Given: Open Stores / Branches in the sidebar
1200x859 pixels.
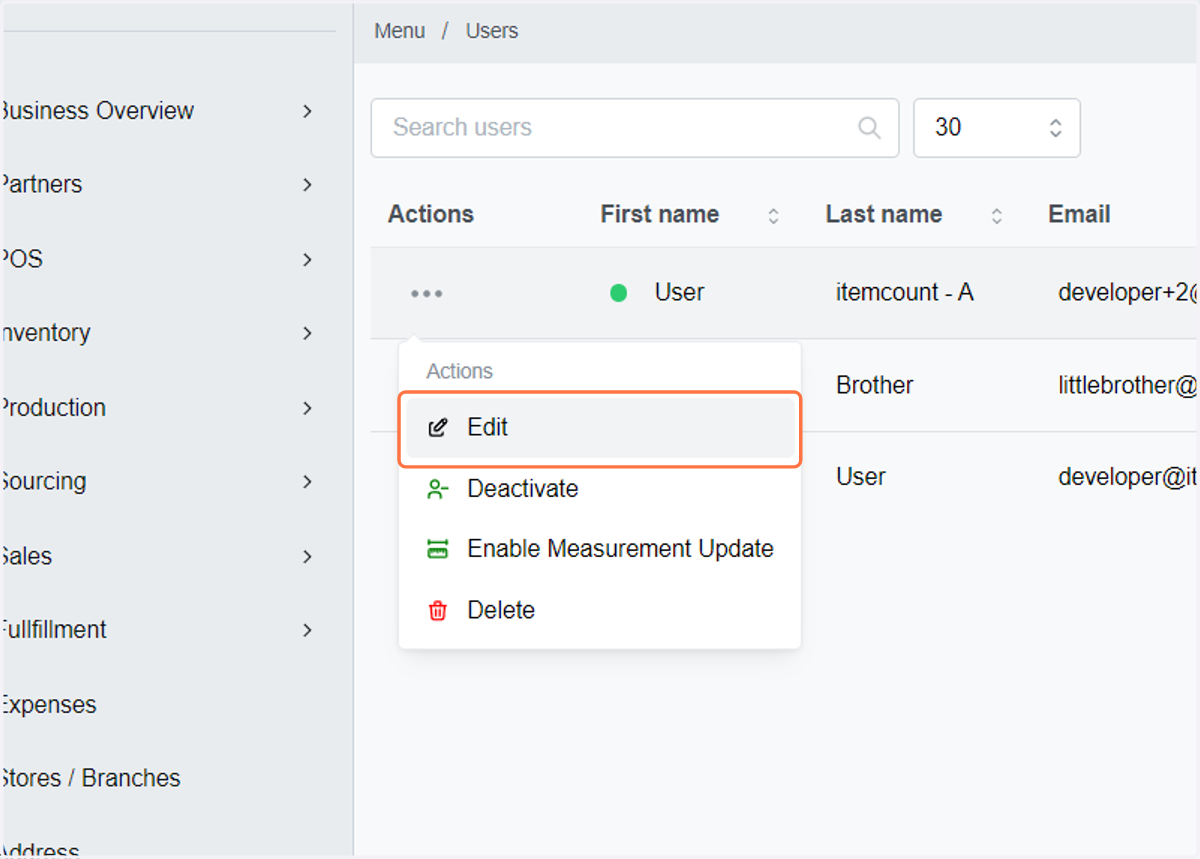Looking at the screenshot, I should 90,778.
